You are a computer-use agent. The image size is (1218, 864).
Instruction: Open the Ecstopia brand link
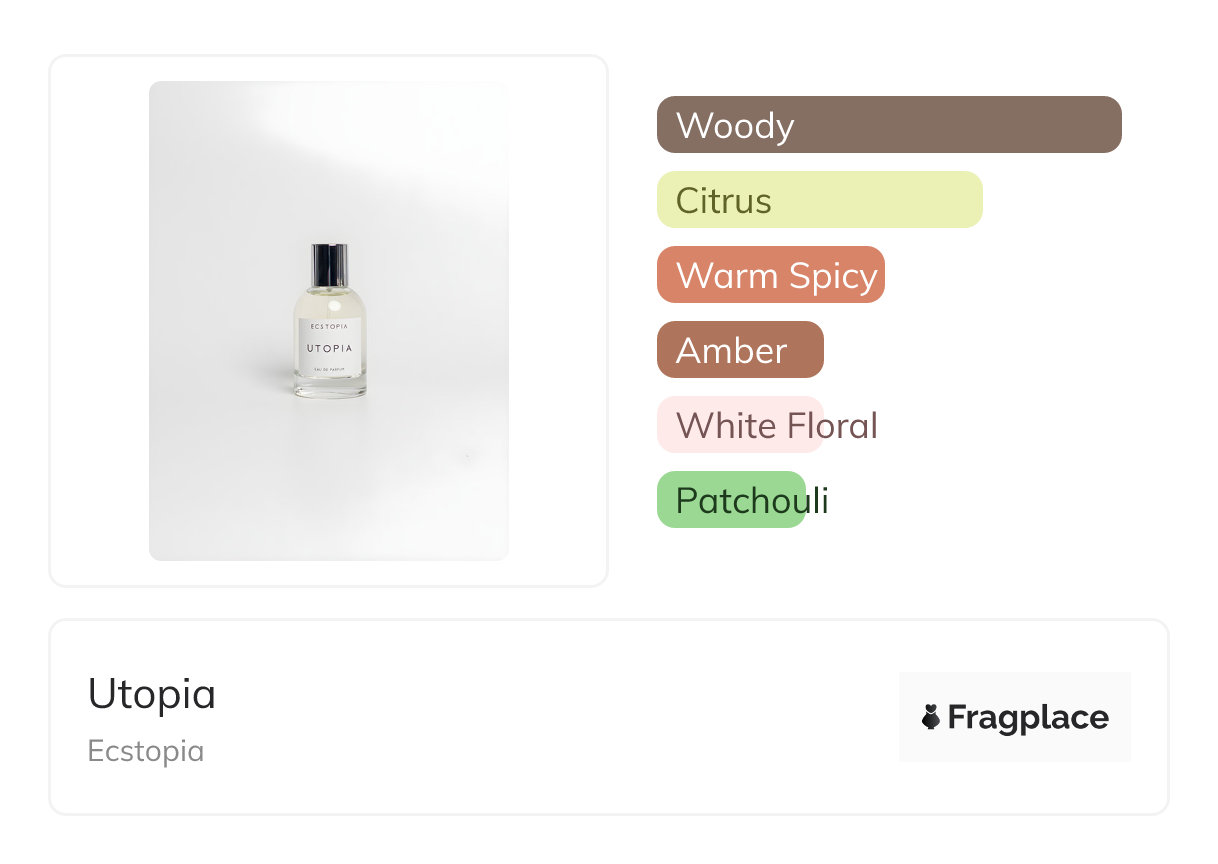pos(146,751)
